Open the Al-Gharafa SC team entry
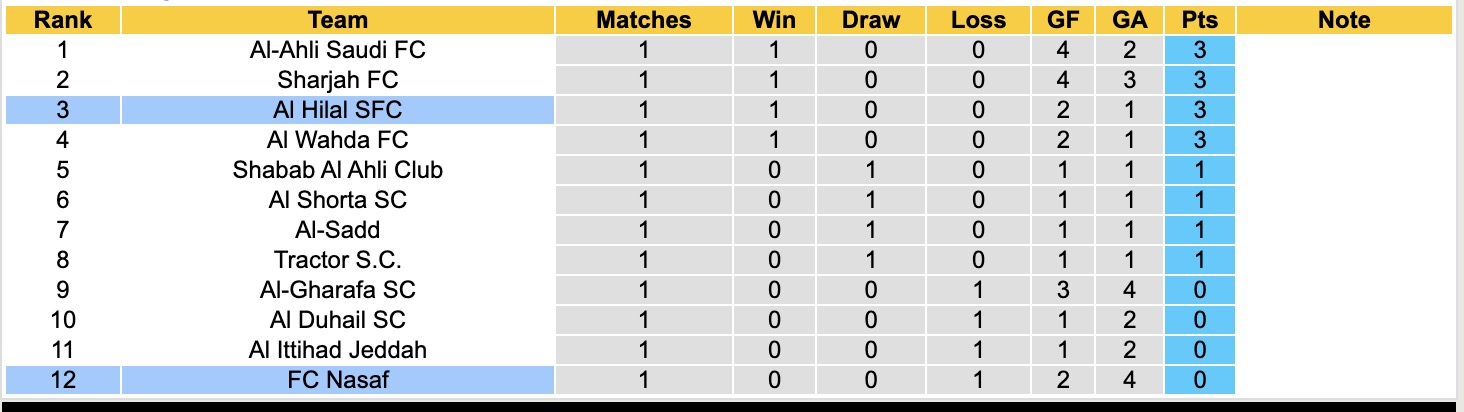 pyautogui.click(x=338, y=290)
